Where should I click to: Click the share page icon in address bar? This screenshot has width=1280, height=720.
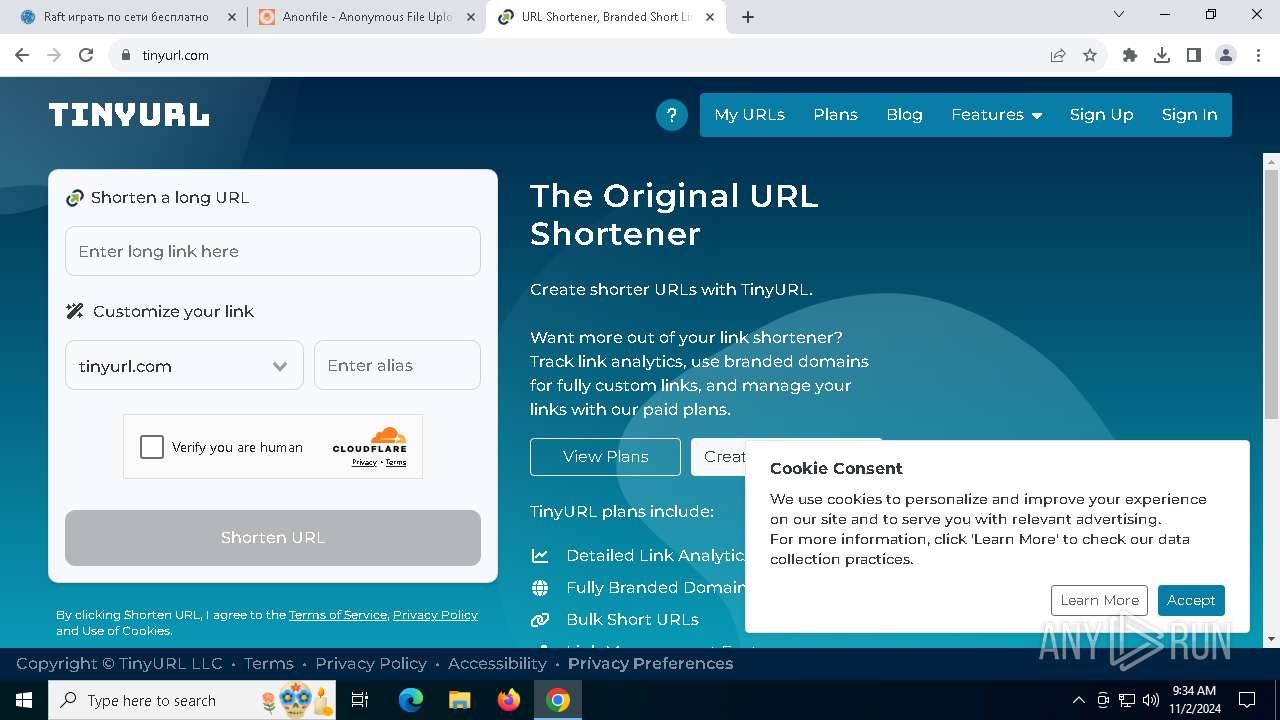click(x=1058, y=55)
